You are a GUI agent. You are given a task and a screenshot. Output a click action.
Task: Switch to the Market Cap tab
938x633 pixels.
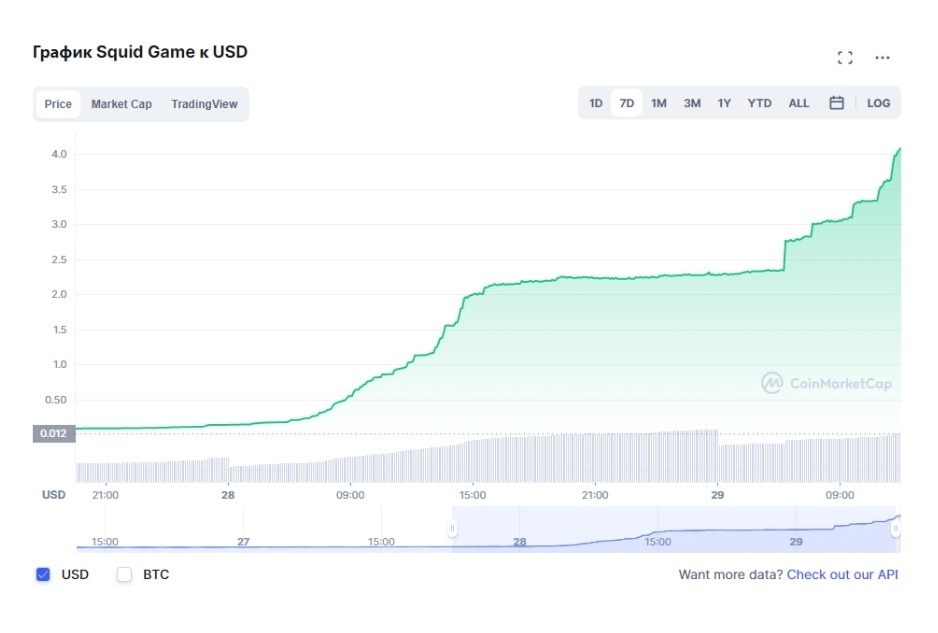point(121,104)
